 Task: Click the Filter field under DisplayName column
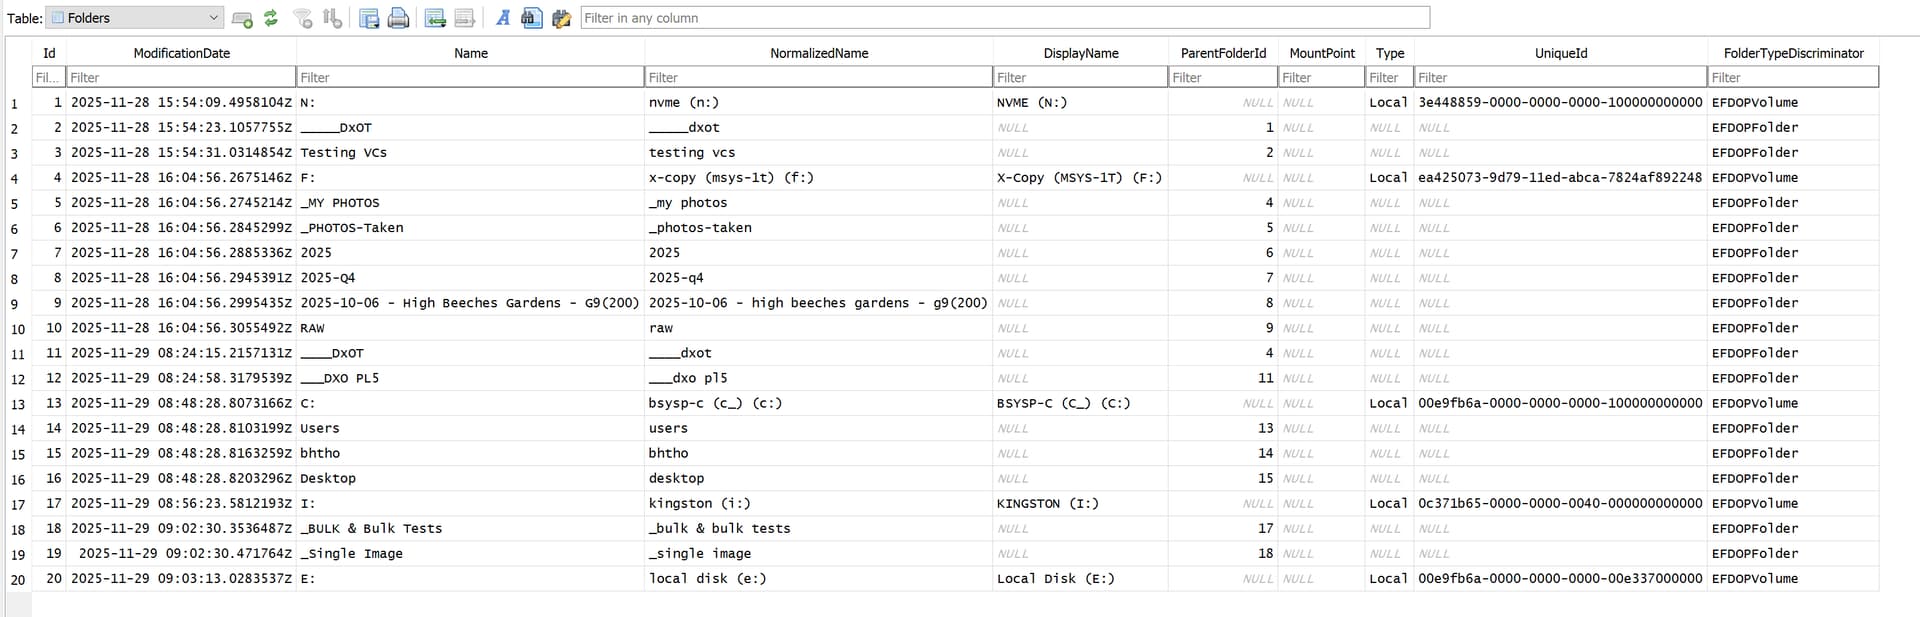[1080, 77]
